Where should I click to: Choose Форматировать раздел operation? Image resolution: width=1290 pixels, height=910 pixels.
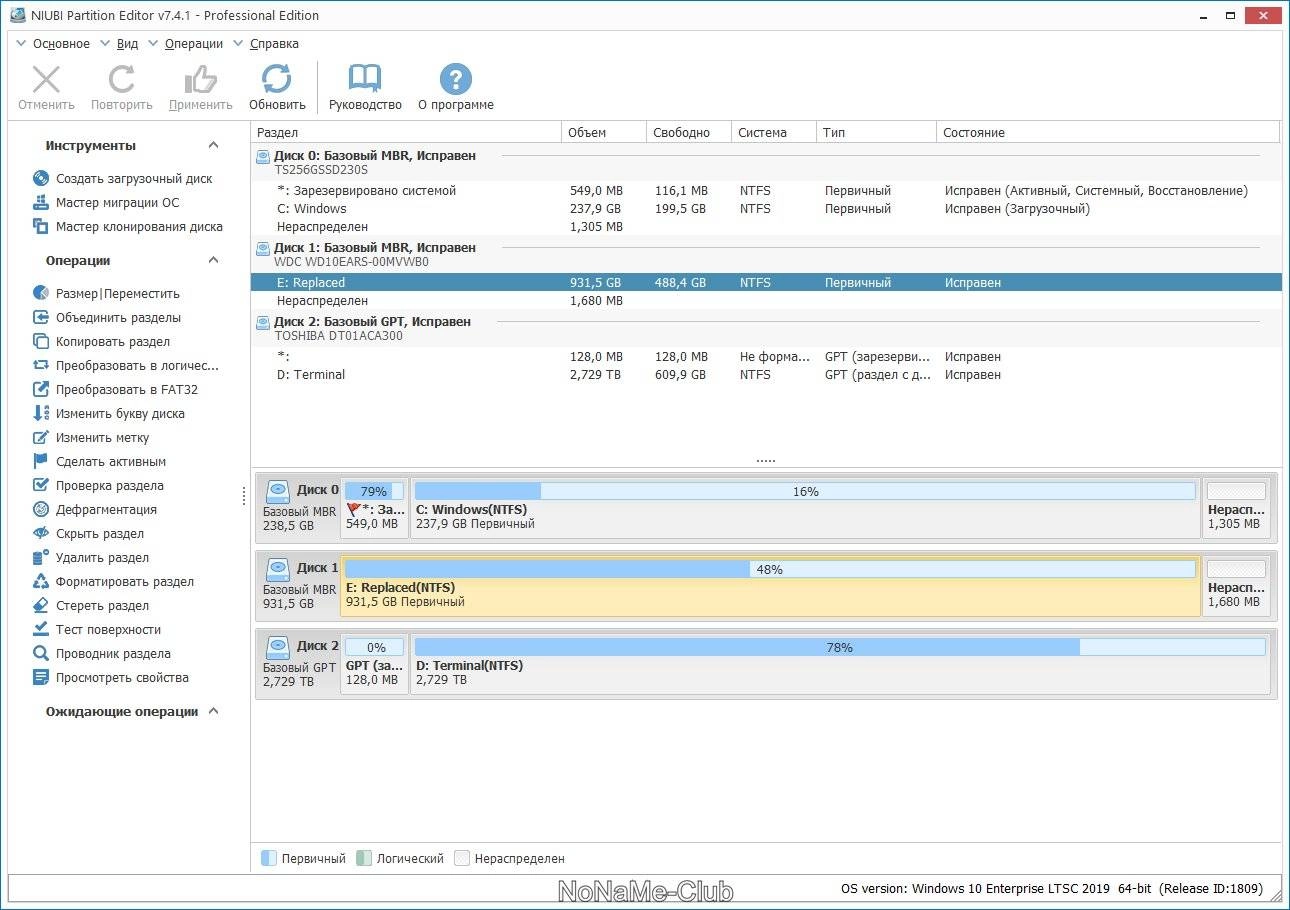pyautogui.click(x=113, y=582)
